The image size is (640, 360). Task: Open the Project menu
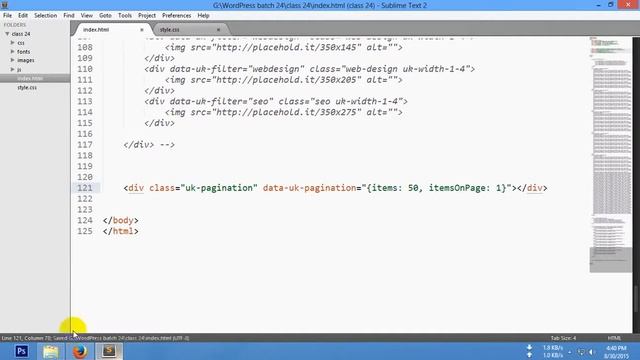[x=147, y=16]
